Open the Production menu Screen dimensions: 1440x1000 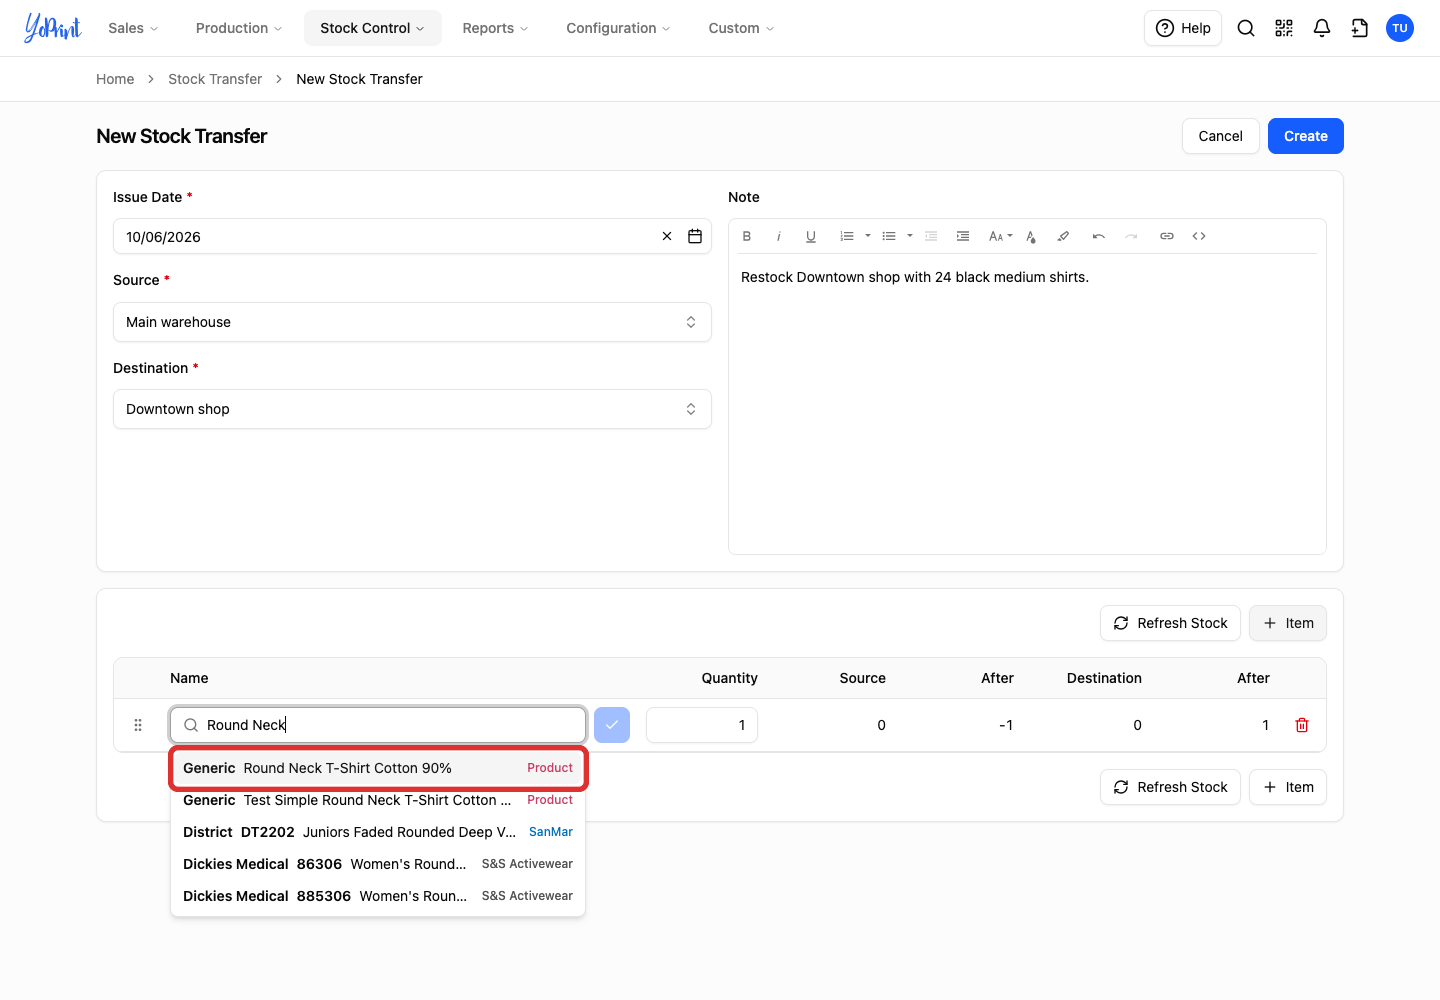click(x=239, y=28)
